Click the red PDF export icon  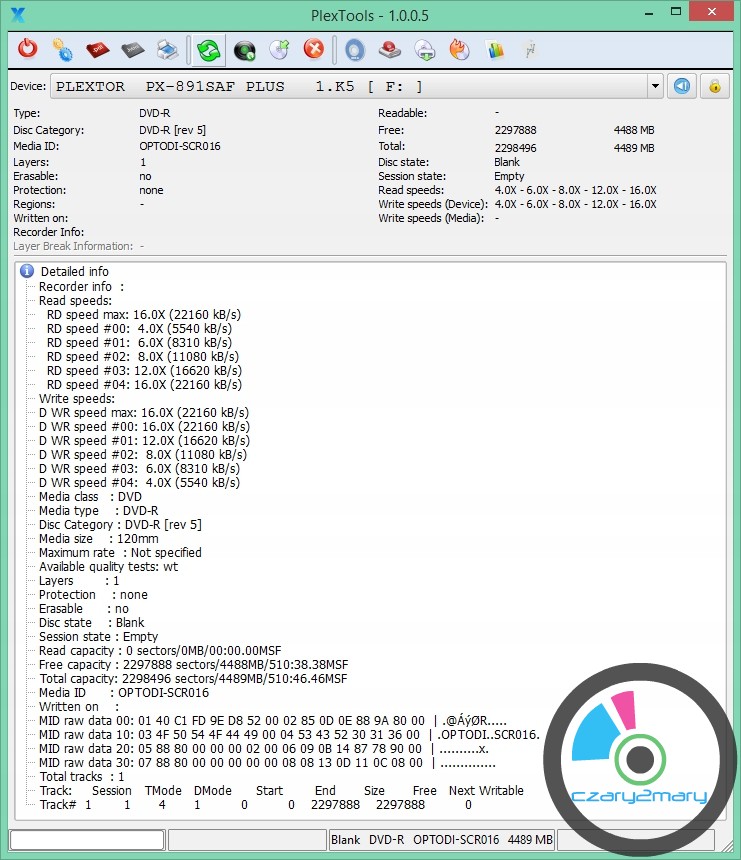(97, 49)
